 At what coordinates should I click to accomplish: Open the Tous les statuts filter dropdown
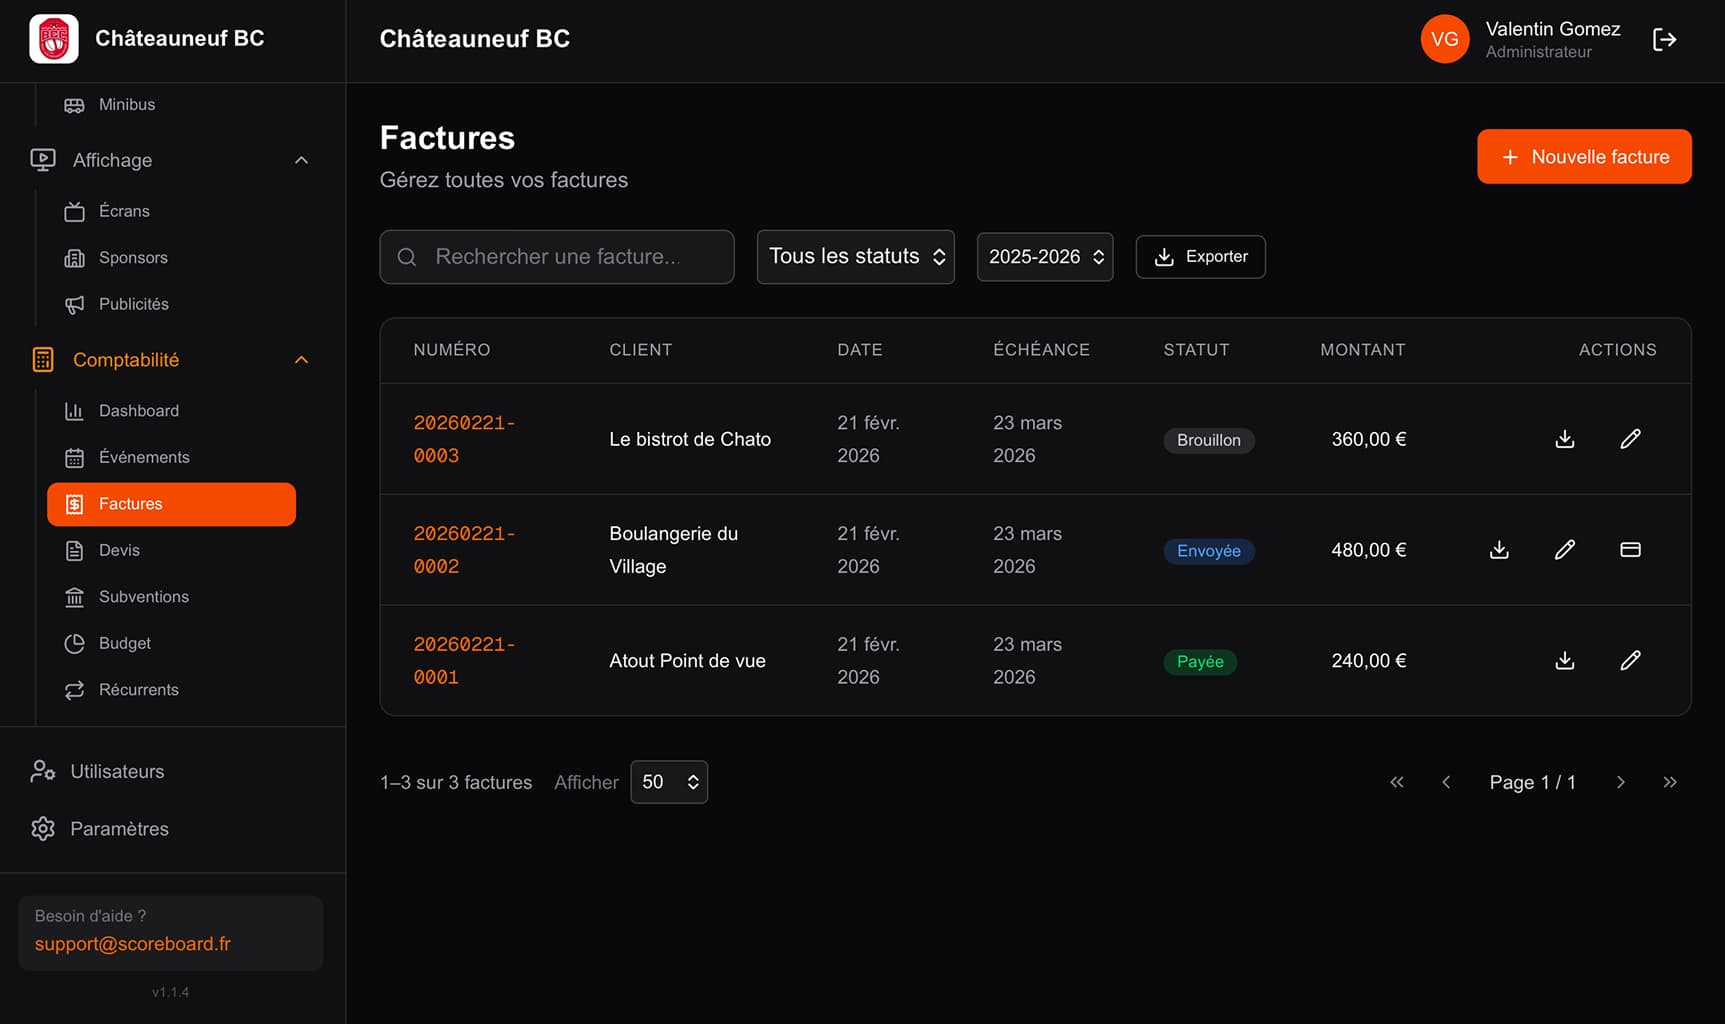855,257
